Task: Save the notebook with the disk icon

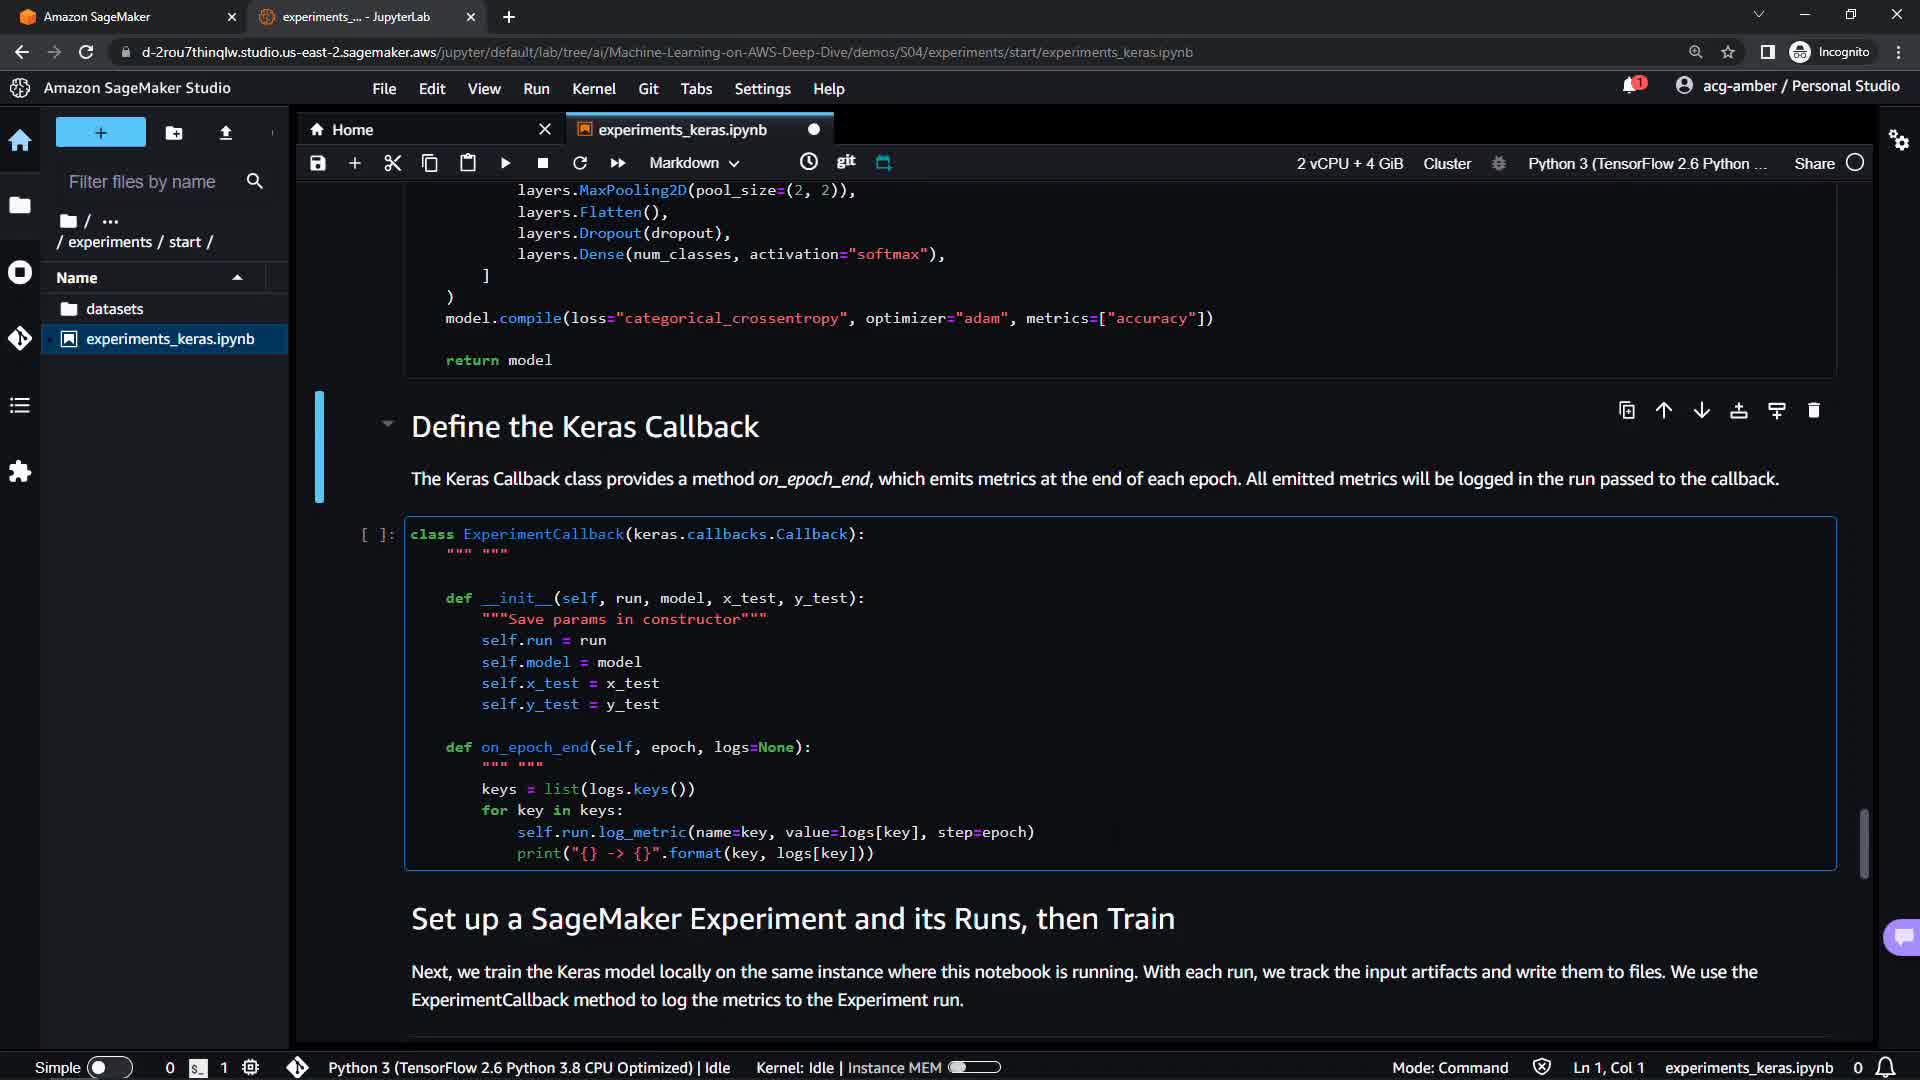Action: click(x=318, y=163)
